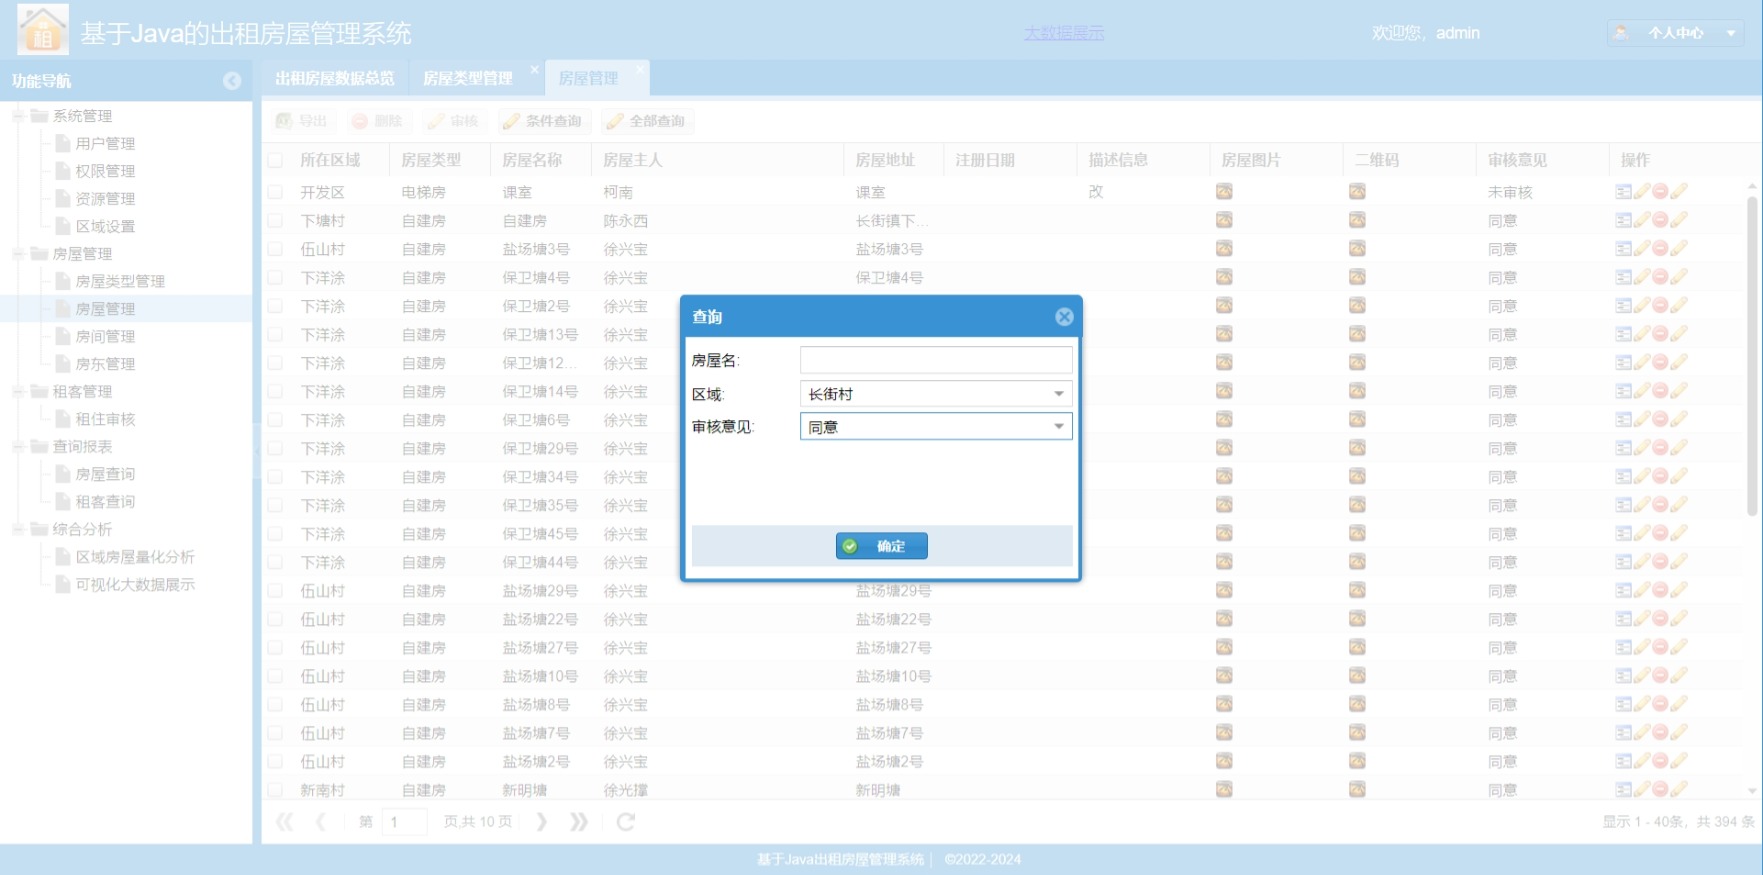
Task: Go to the previous page
Action: pos(320,822)
